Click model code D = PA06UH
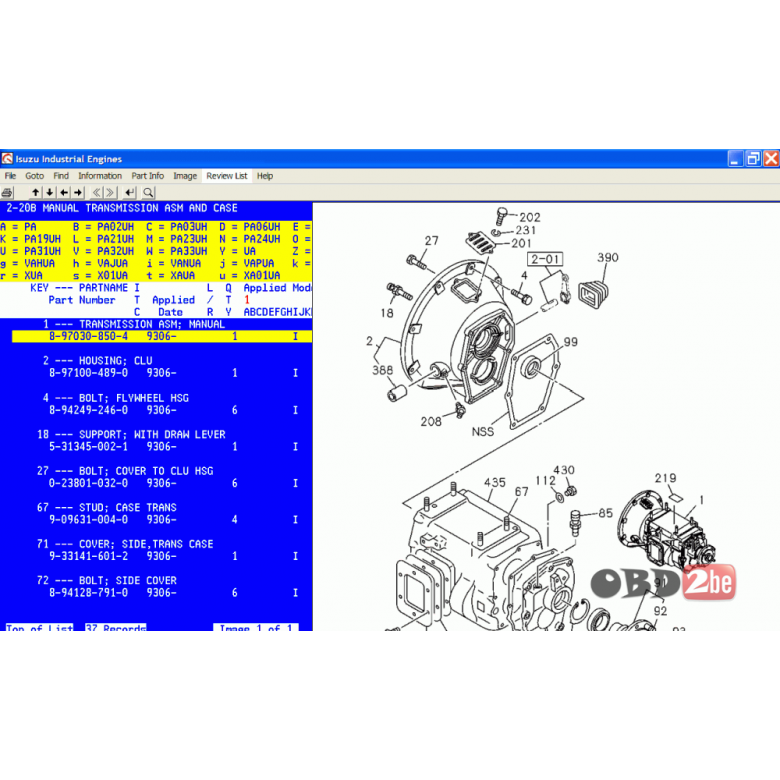This screenshot has height=780, width=780. click(250, 227)
